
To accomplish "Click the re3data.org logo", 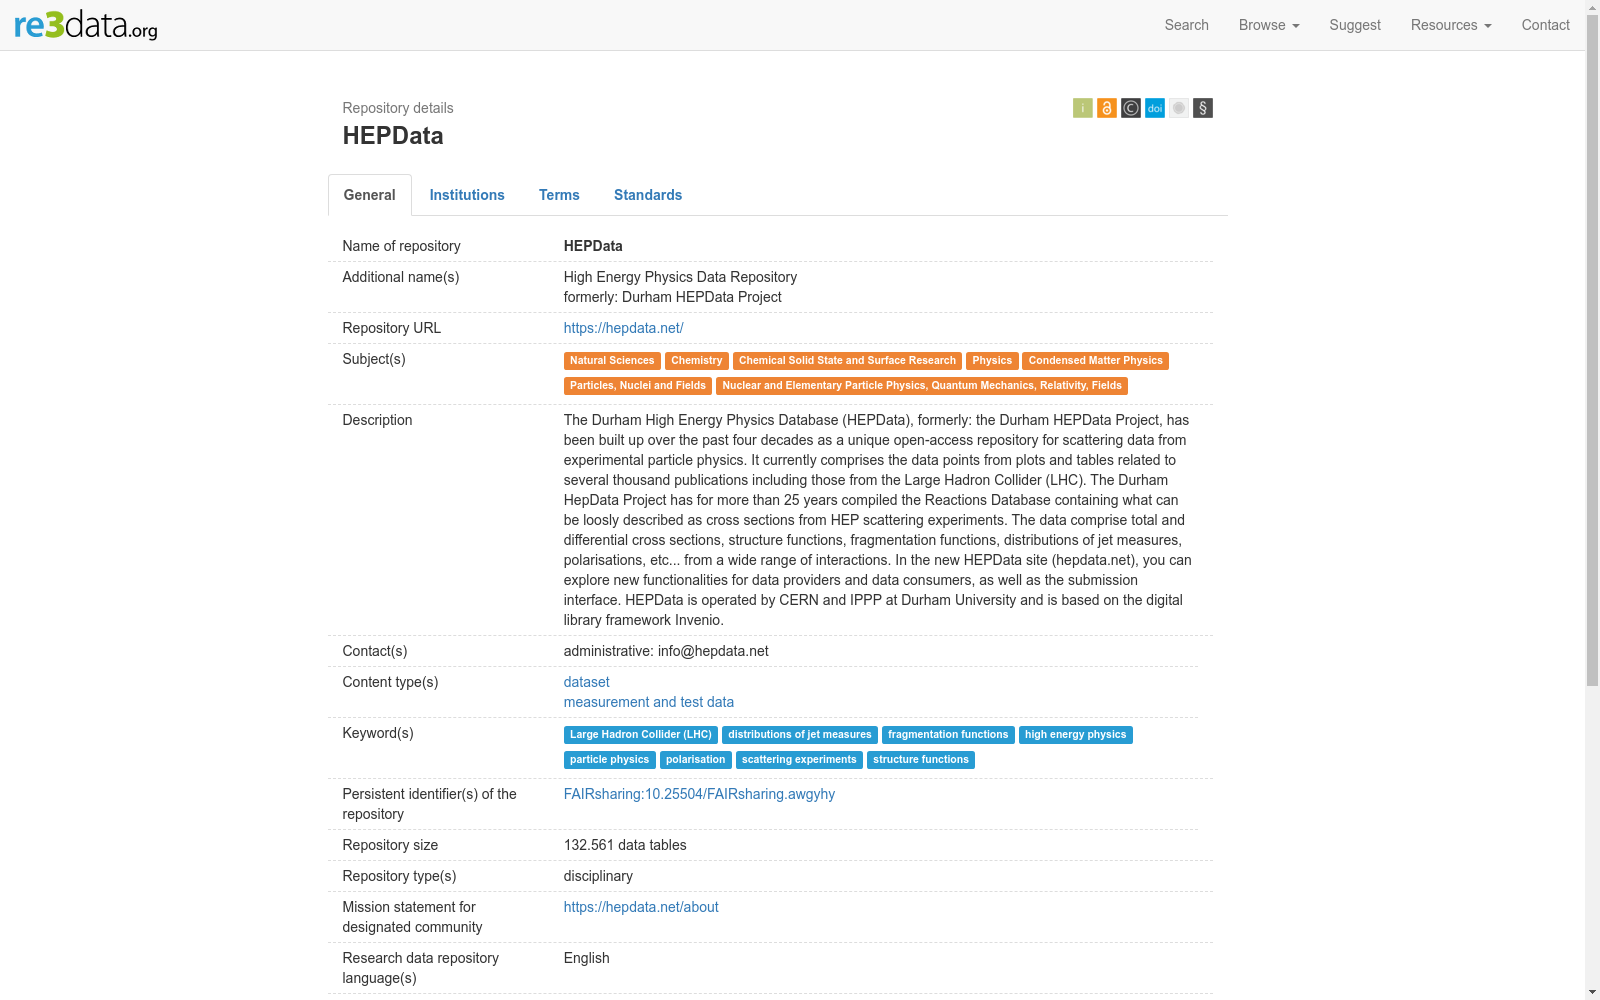I will (x=86, y=24).
